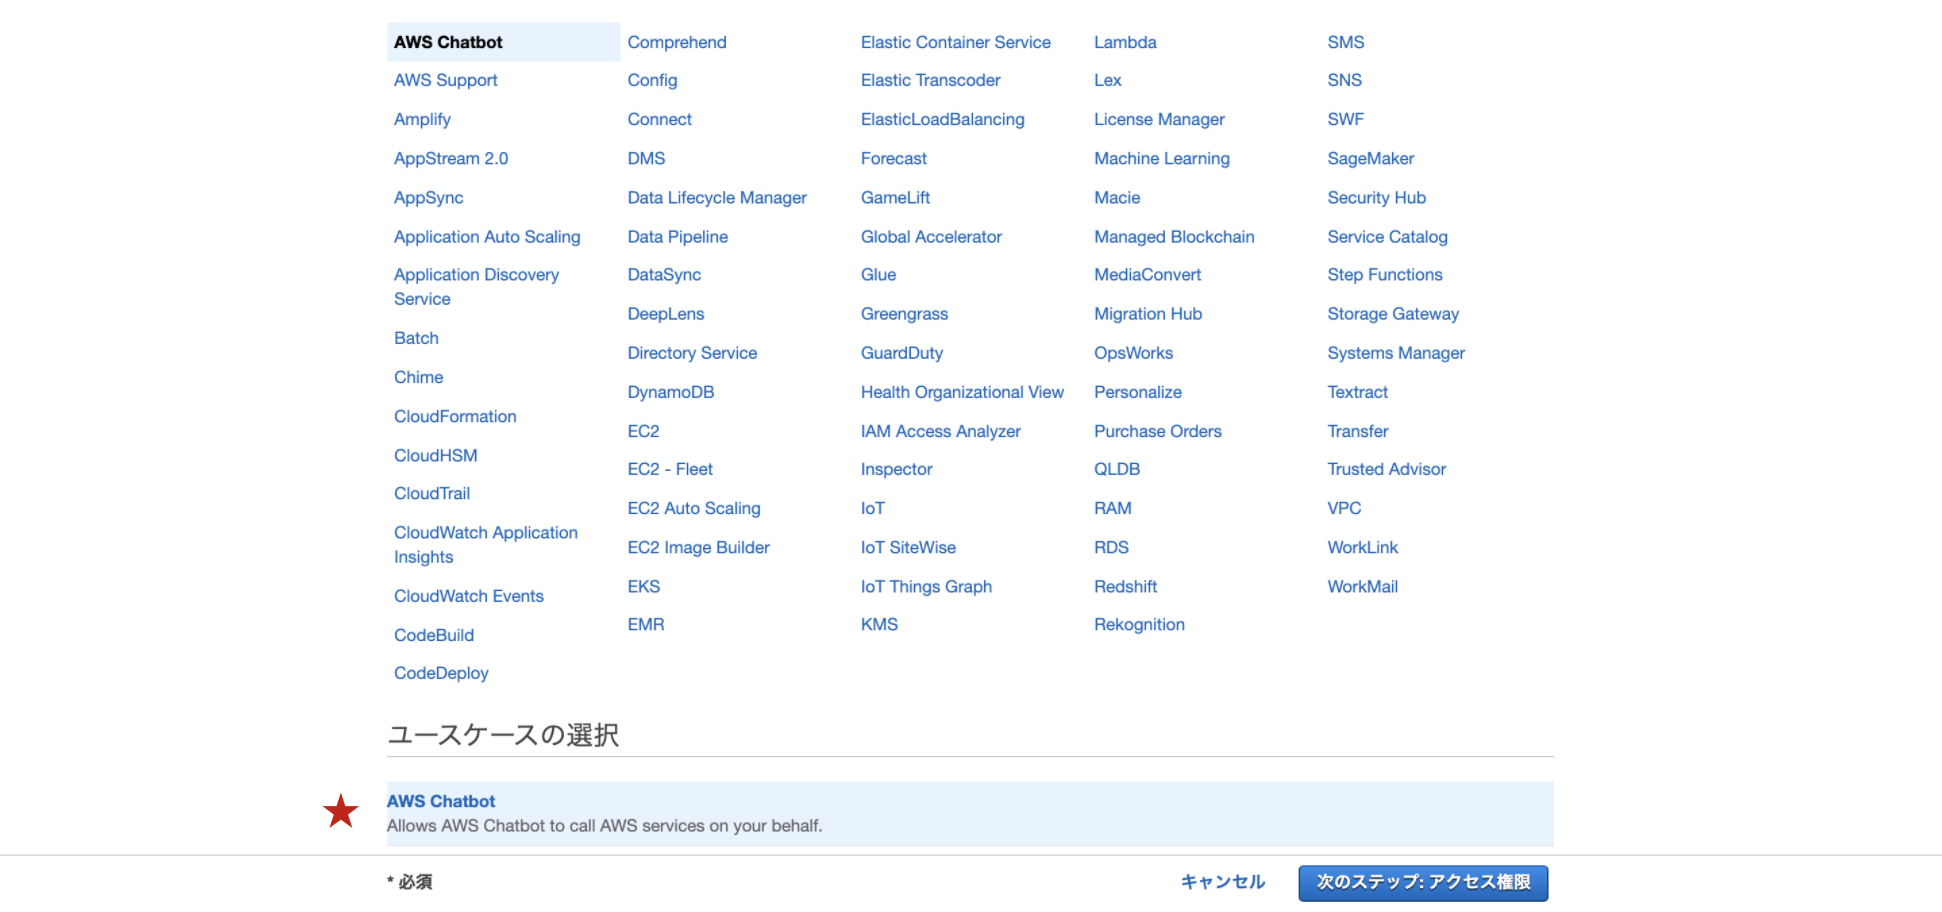Image resolution: width=1942 pixels, height=912 pixels.
Task: Select IoT Things Graph
Action: click(x=926, y=586)
